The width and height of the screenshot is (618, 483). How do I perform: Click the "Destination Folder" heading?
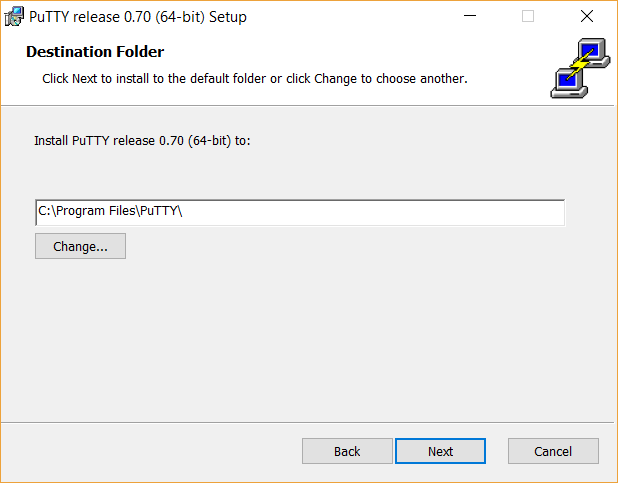pyautogui.click(x=95, y=52)
